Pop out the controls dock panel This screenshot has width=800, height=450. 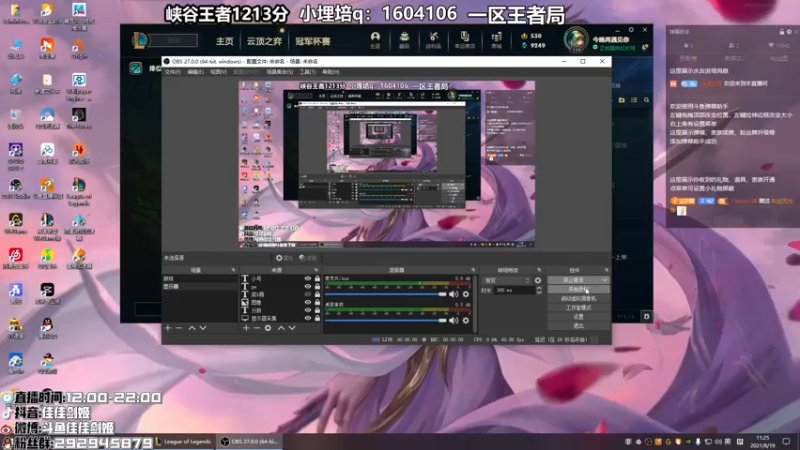click(x=606, y=270)
